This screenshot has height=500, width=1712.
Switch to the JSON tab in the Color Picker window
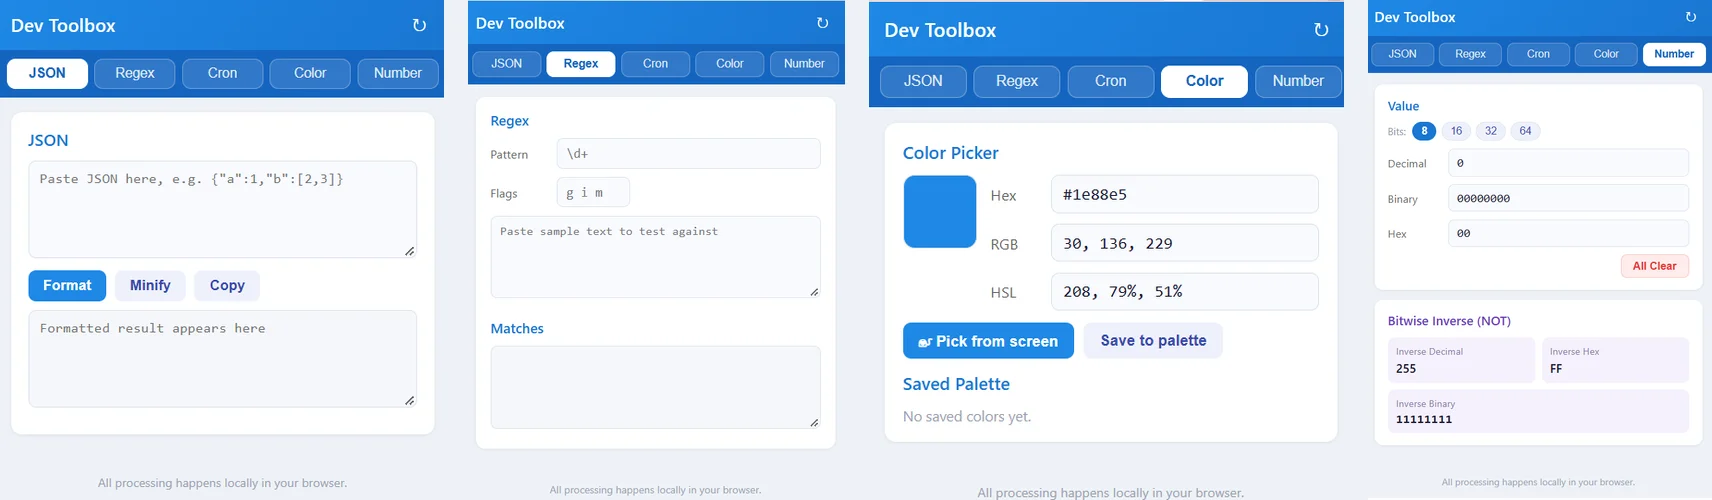pyautogui.click(x=923, y=81)
